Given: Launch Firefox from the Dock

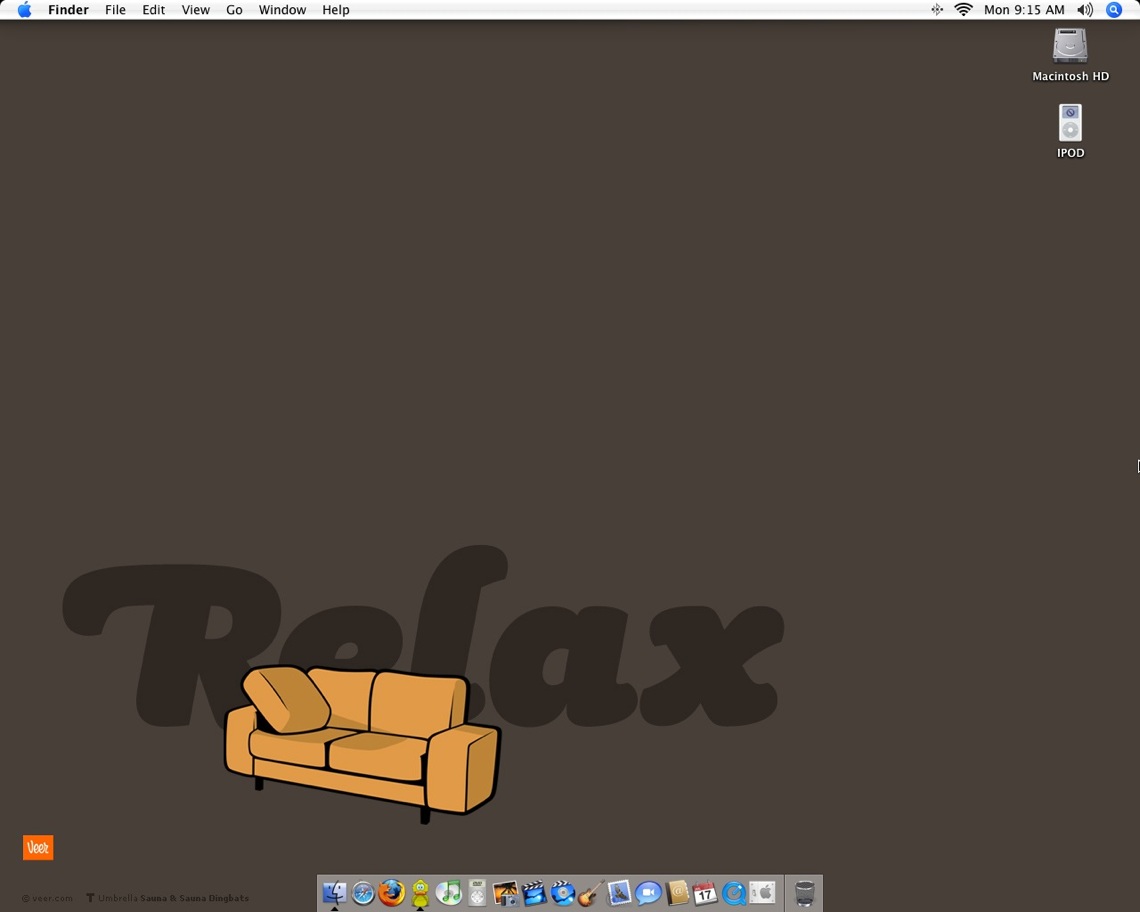Looking at the screenshot, I should click(x=391, y=892).
